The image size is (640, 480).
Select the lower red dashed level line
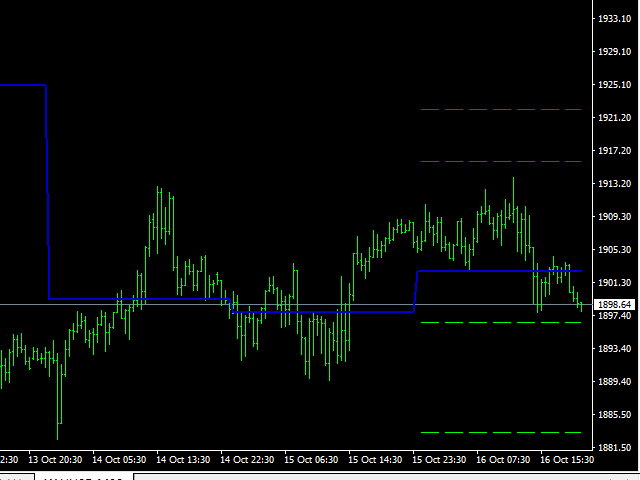coord(500,161)
